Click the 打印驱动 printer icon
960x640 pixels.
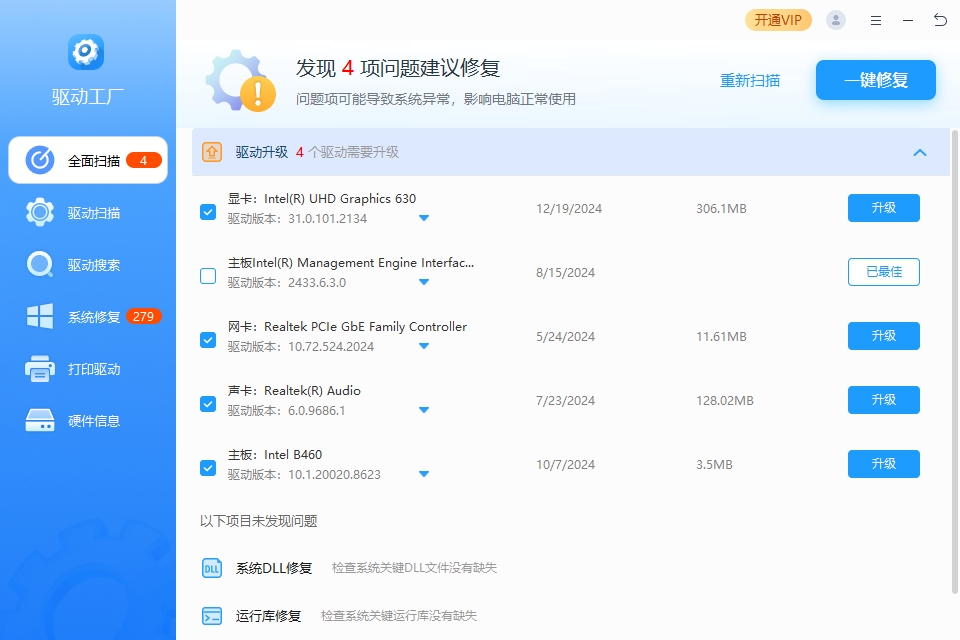40,369
